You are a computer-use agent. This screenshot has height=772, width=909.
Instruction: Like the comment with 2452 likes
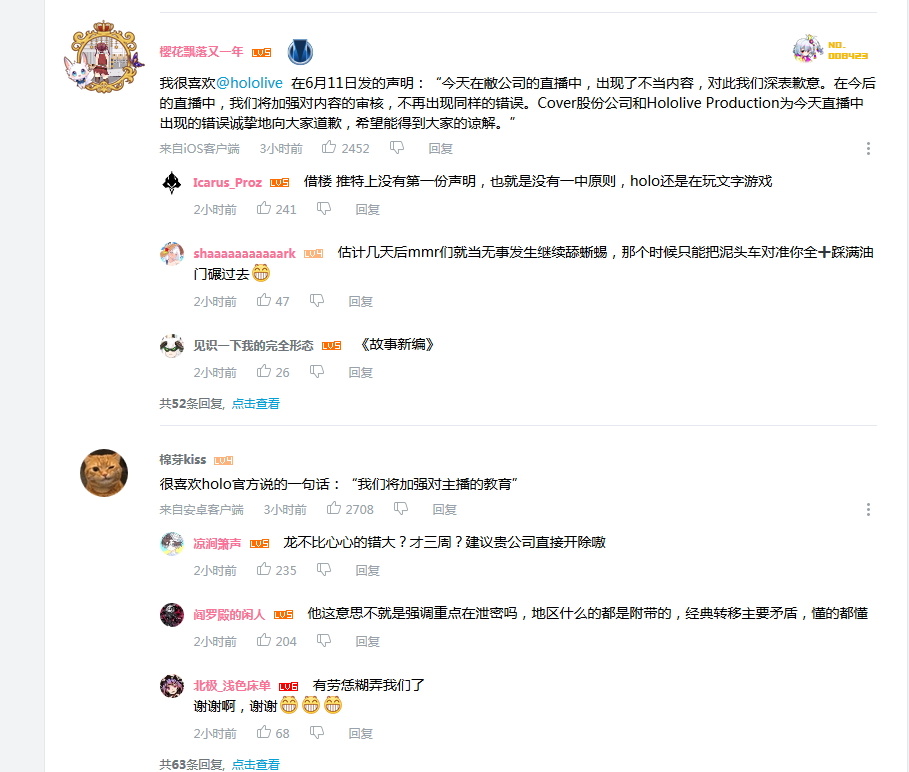(x=329, y=148)
